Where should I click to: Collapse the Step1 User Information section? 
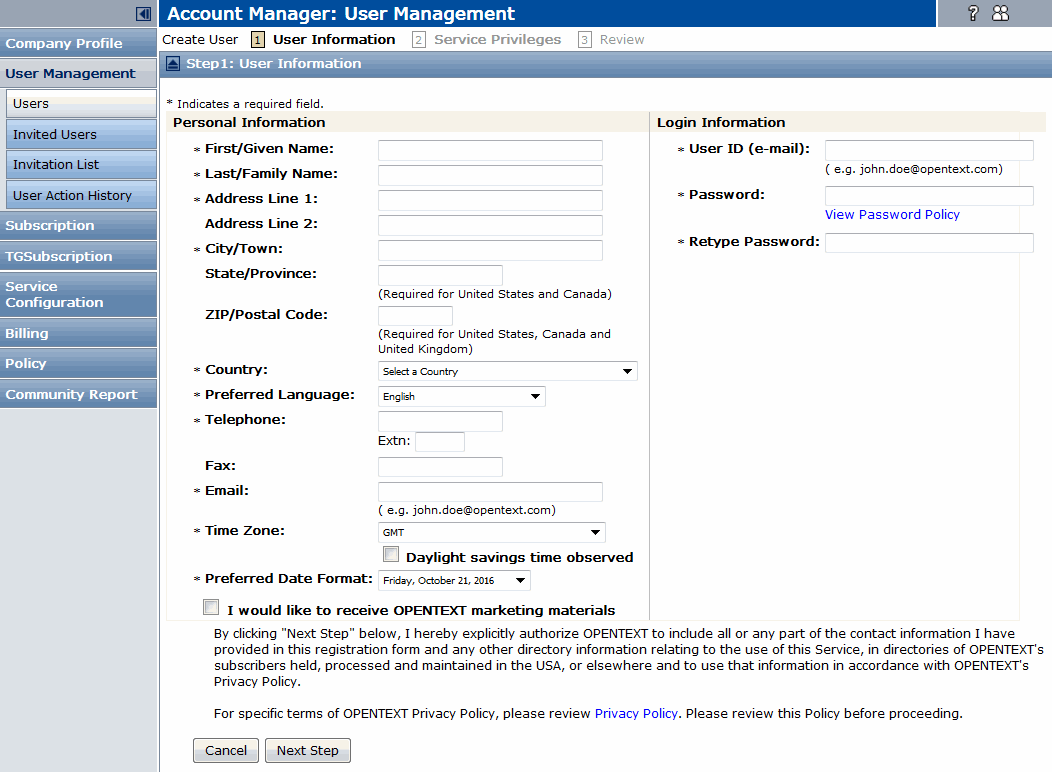point(173,64)
